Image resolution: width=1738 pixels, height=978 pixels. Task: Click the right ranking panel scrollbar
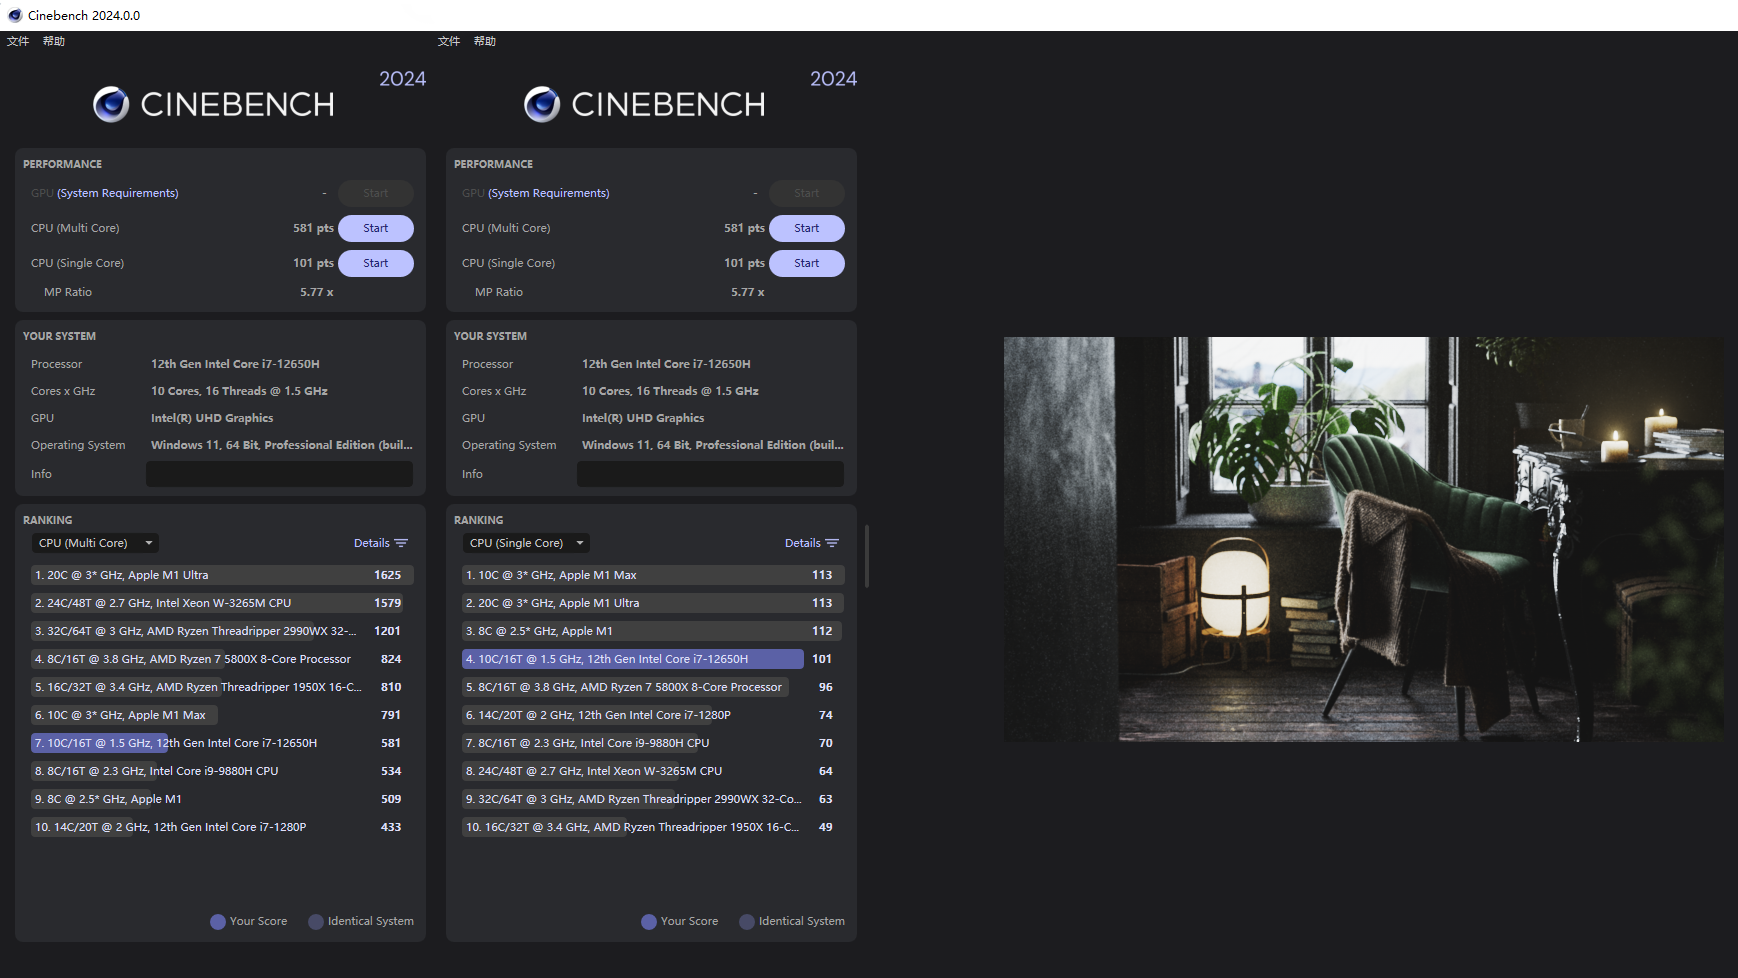coord(866,556)
